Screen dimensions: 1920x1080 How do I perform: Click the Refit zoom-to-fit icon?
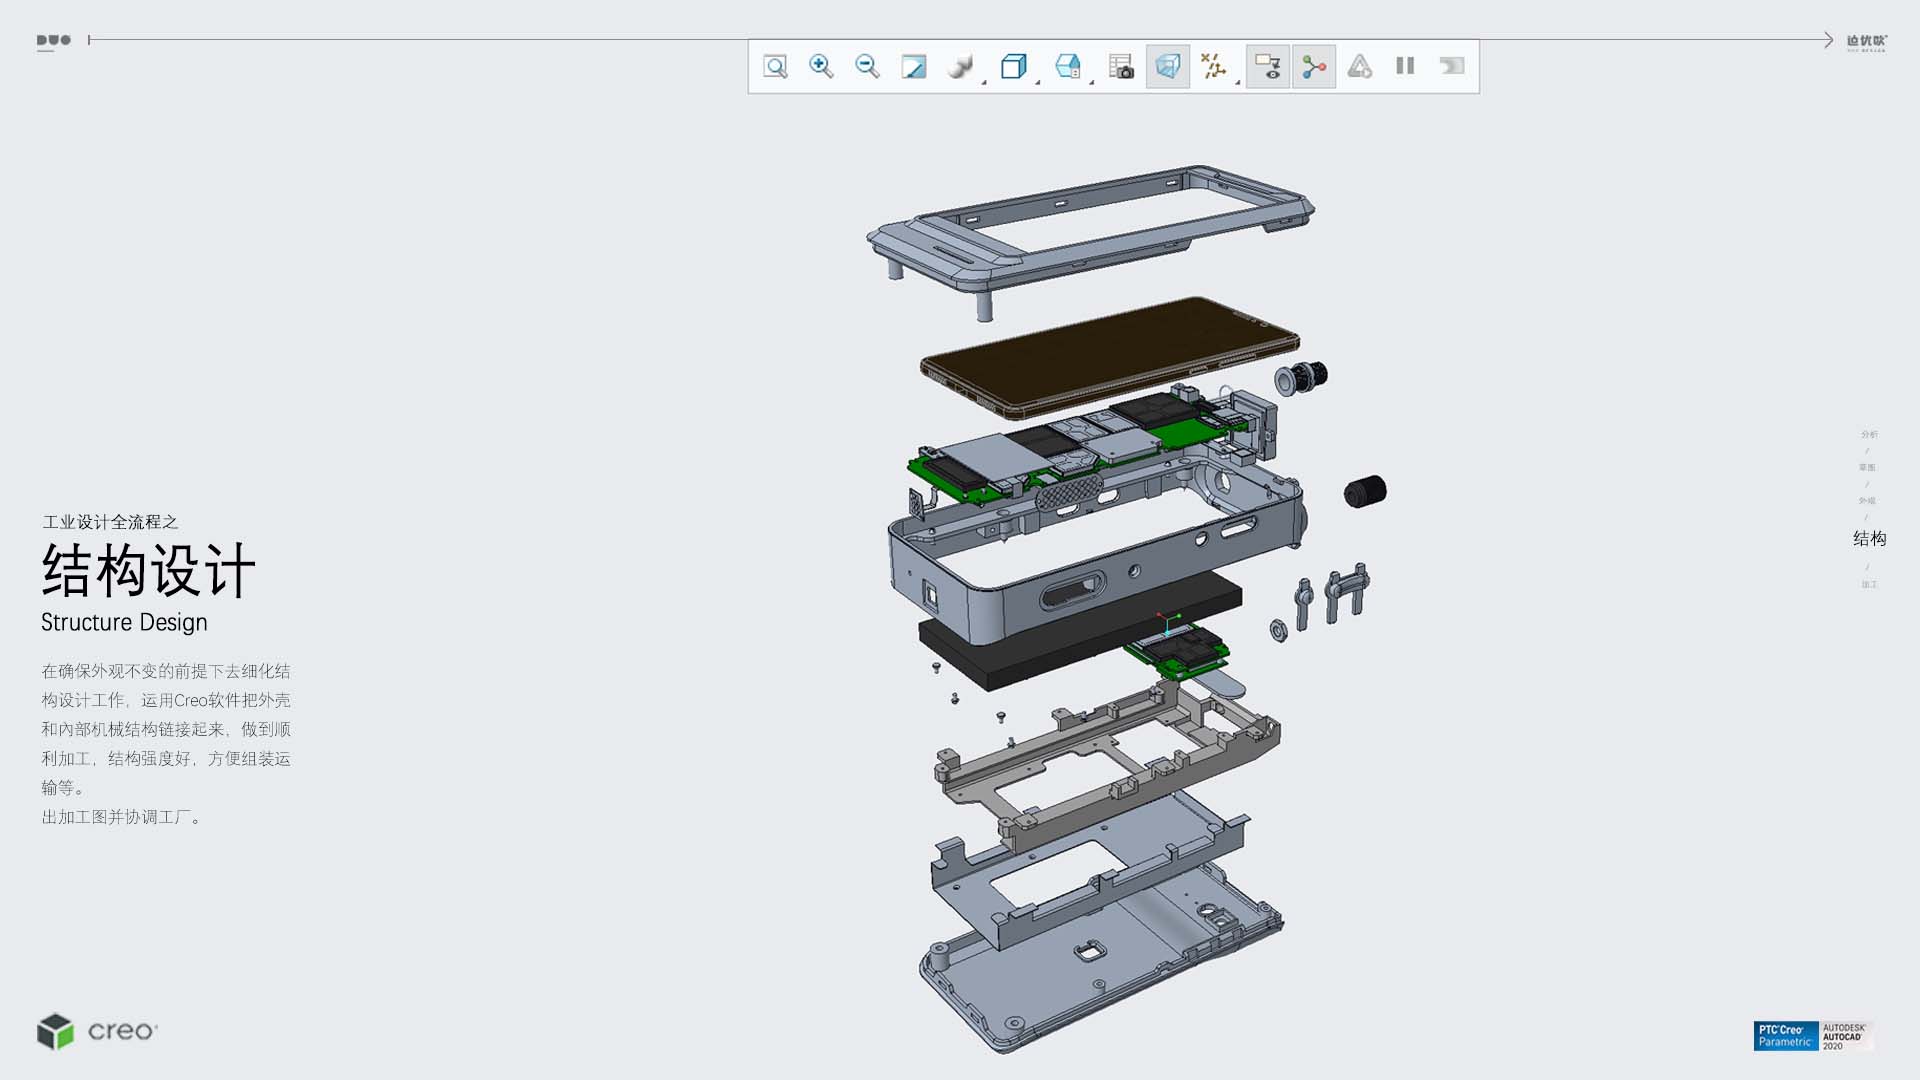[775, 67]
